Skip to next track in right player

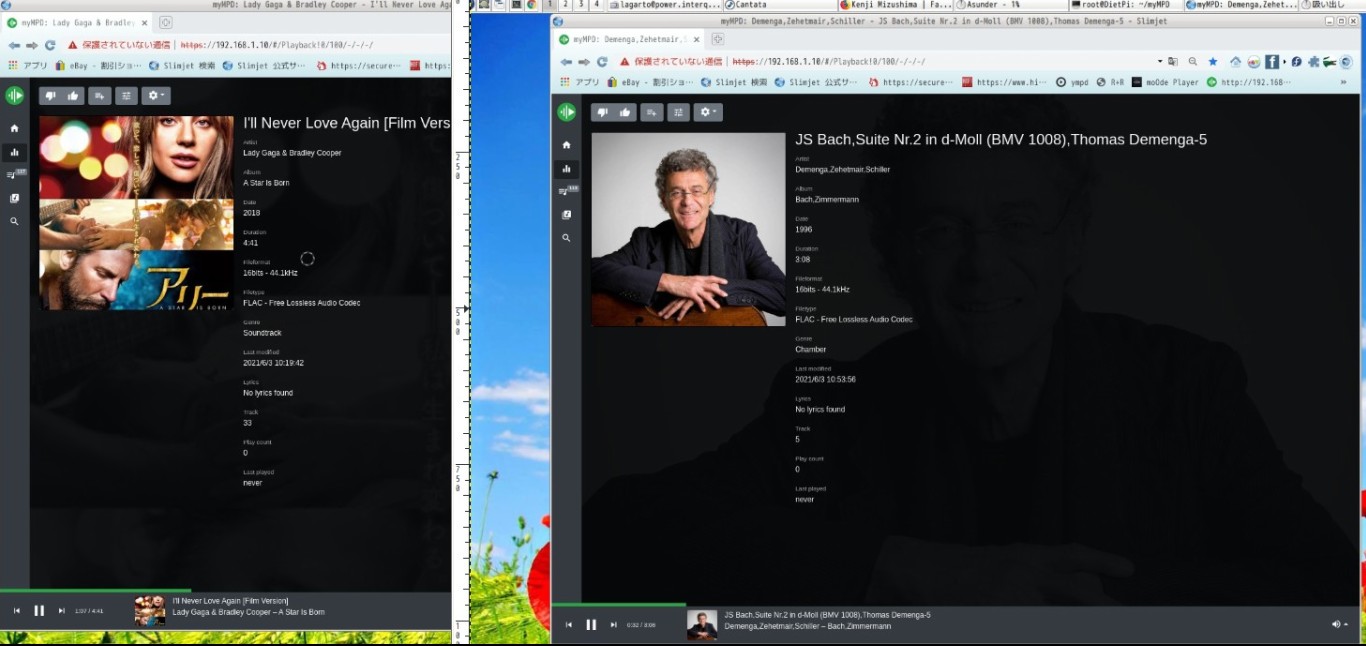click(x=613, y=625)
